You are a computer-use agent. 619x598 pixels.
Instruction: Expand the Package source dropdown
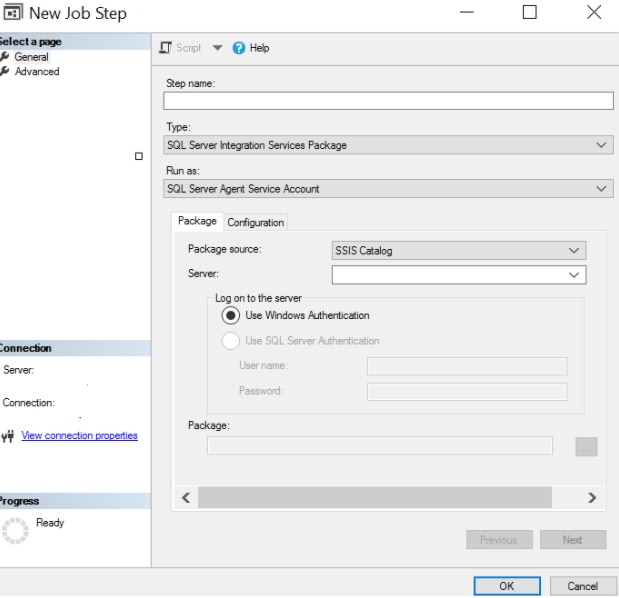(574, 251)
